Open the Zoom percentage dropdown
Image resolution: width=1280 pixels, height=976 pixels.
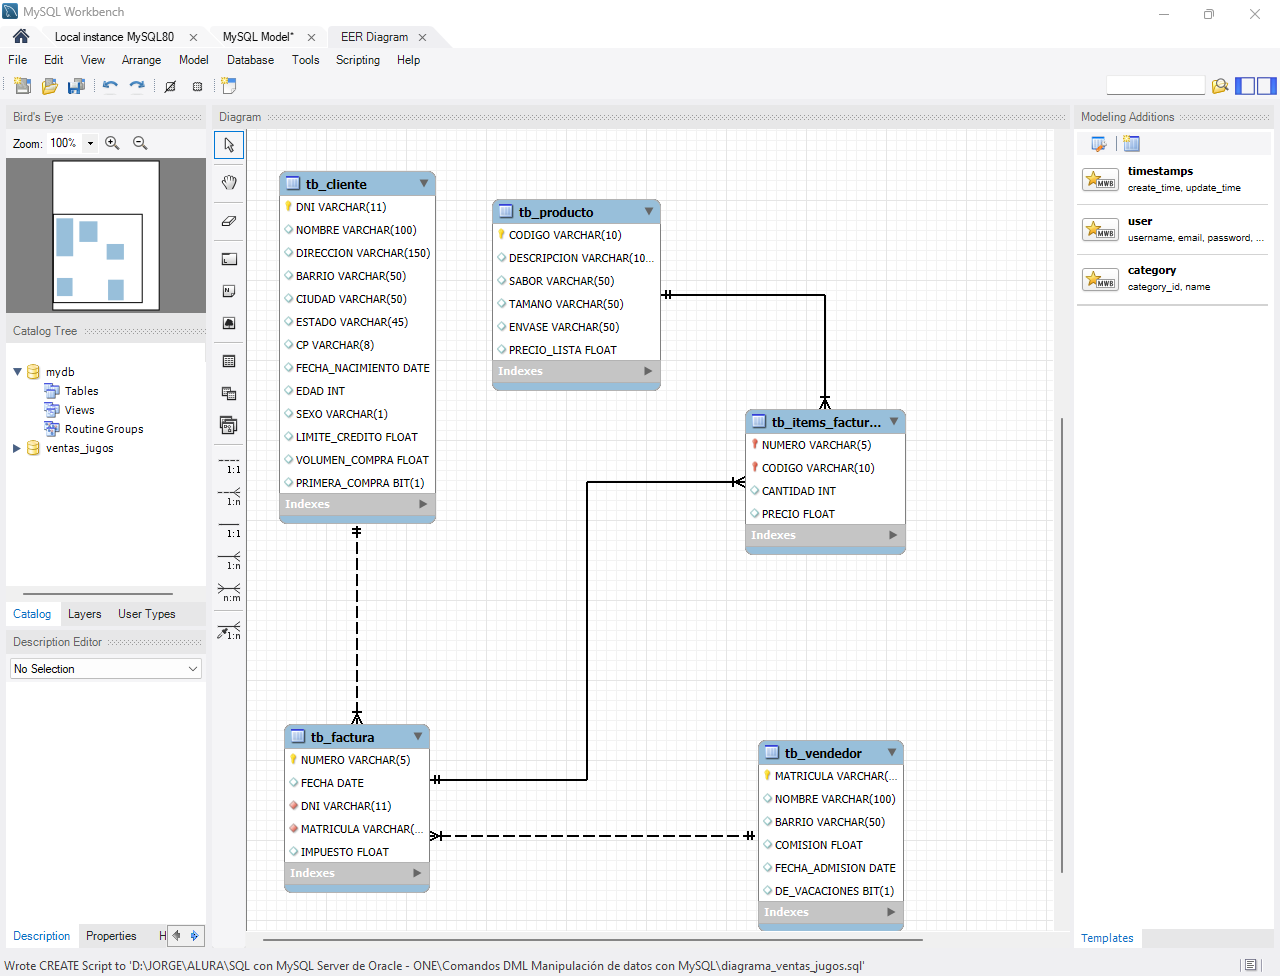tap(90, 143)
